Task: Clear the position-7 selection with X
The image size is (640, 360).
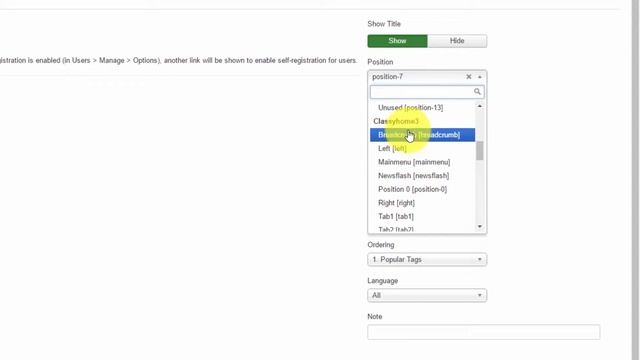Action: click(x=469, y=77)
